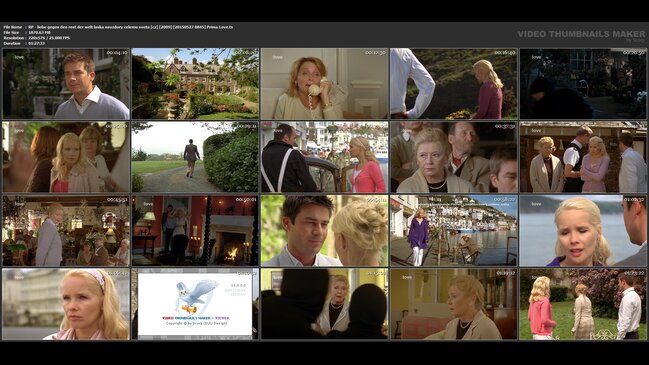Select thumbnail of woman in pink by car

pos(324,157)
